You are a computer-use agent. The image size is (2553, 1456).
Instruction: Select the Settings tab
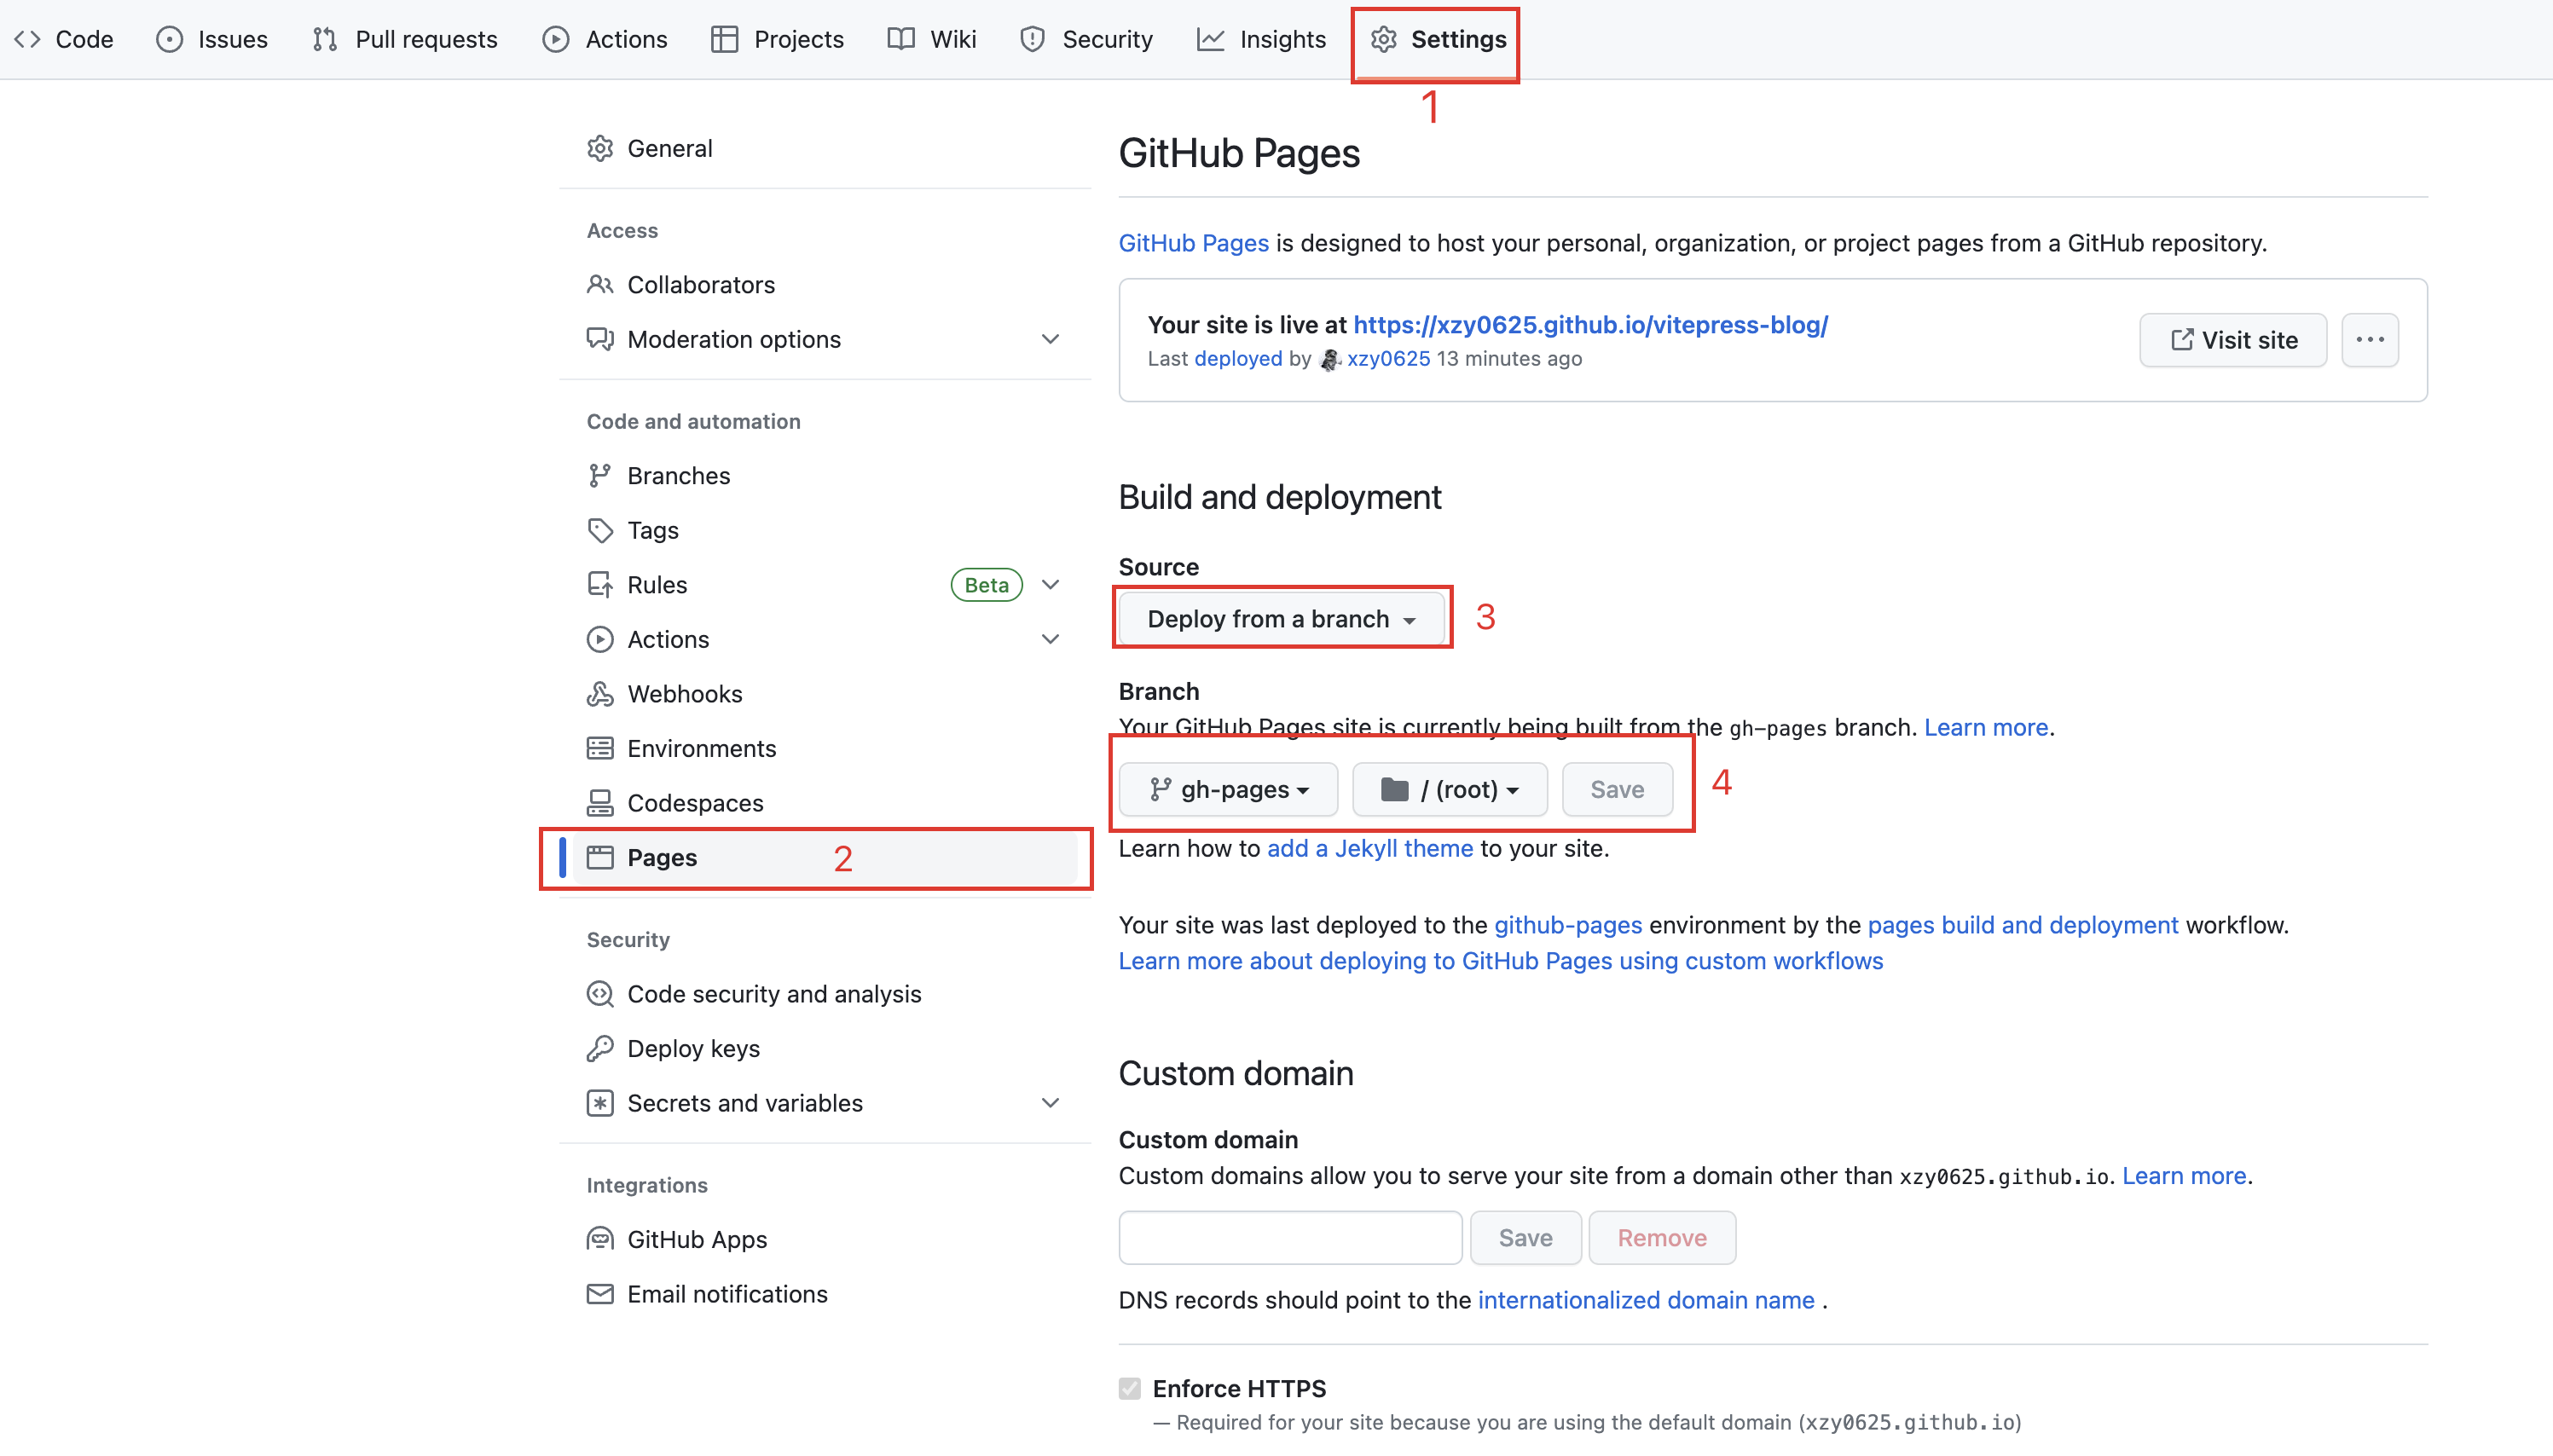pos(1437,39)
